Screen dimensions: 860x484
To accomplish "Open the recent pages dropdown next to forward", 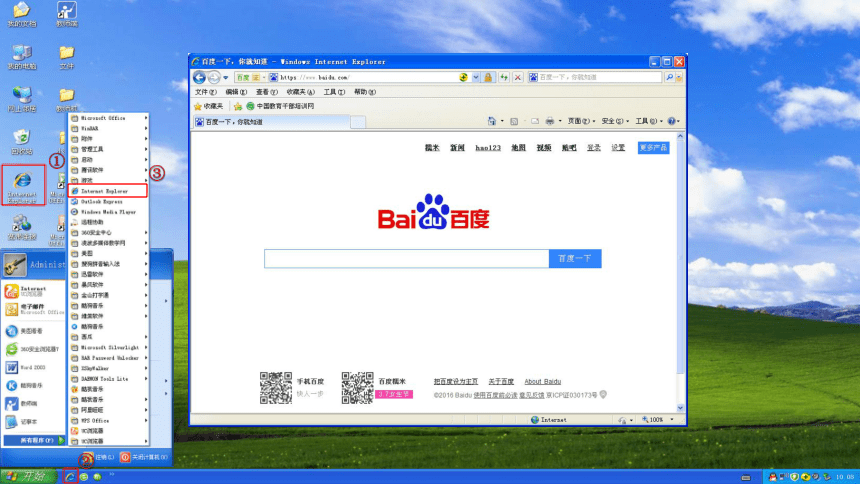I will point(225,77).
